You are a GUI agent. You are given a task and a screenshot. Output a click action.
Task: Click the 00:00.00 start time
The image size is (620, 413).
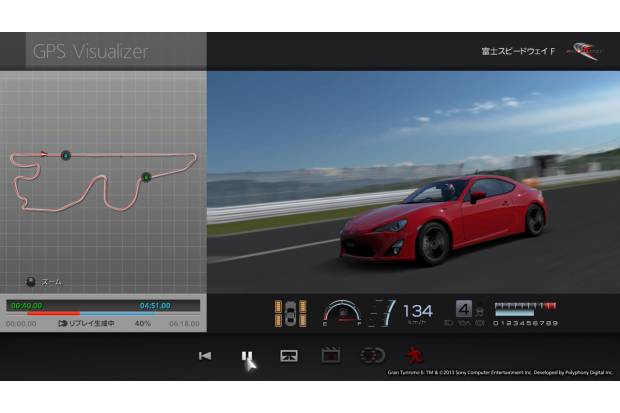pyautogui.click(x=21, y=324)
